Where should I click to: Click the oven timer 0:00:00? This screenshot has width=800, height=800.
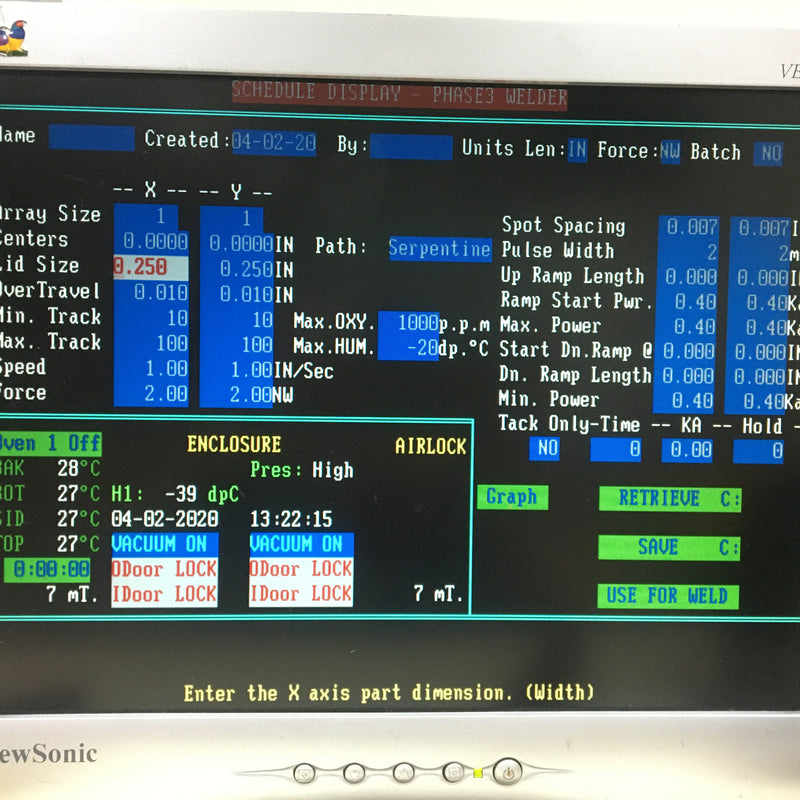click(x=47, y=570)
